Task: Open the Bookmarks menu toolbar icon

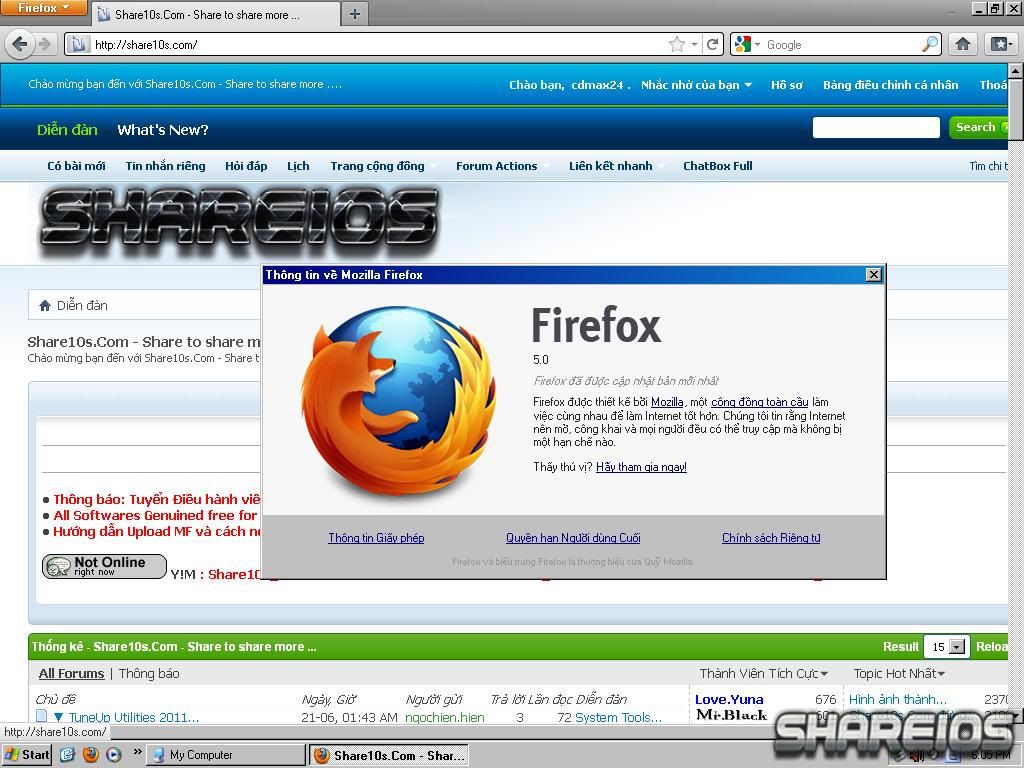Action: pos(1002,44)
